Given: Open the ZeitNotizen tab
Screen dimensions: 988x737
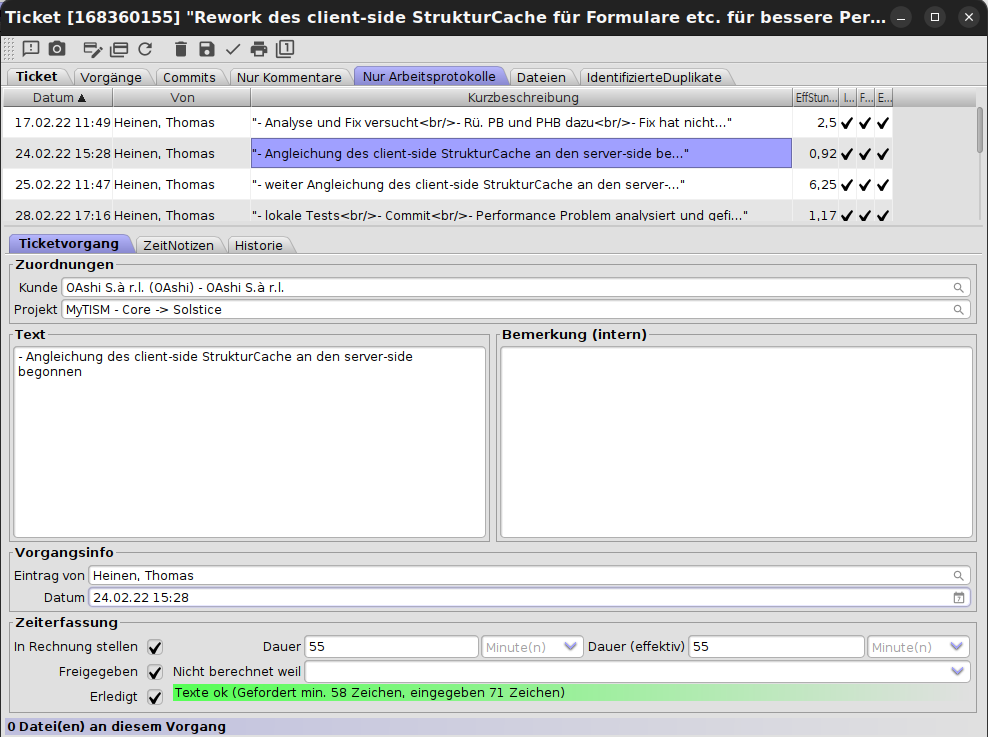Looking at the screenshot, I should [x=176, y=245].
